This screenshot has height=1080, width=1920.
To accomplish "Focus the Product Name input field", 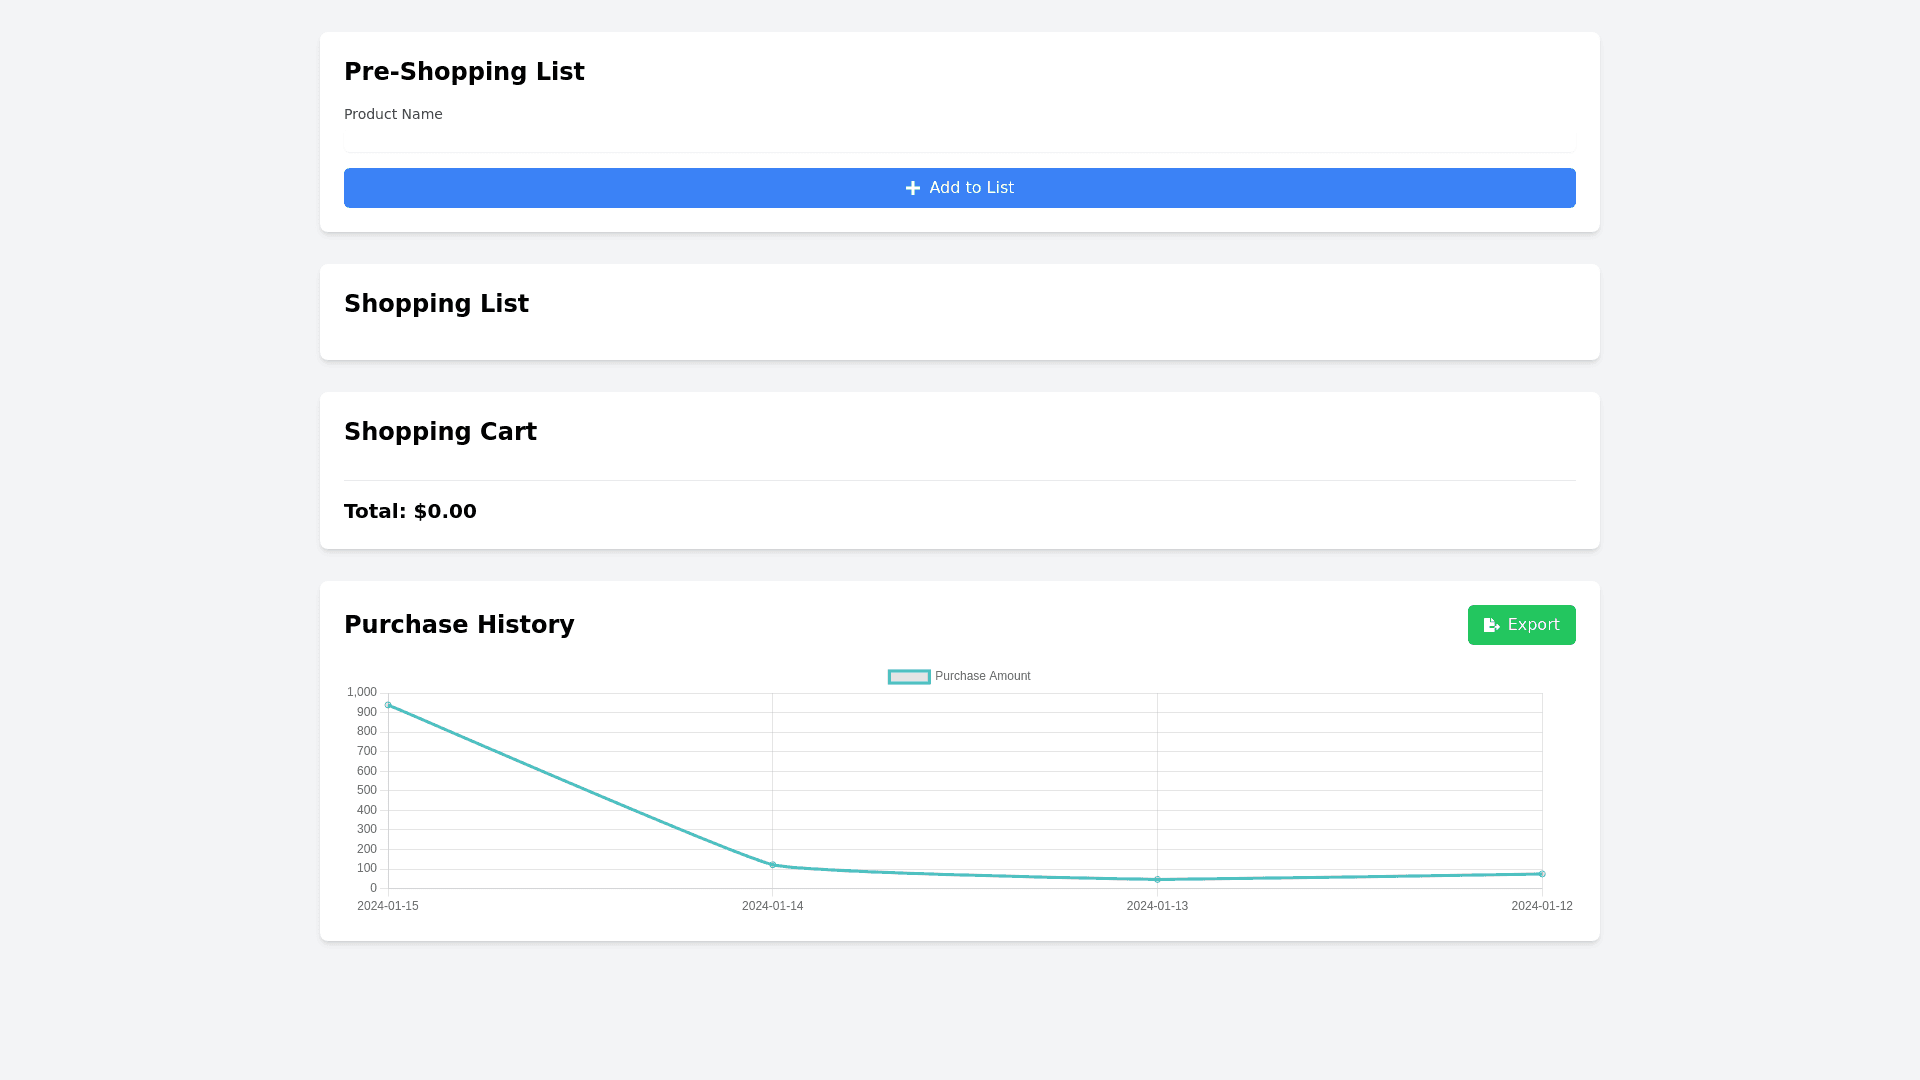I will pyautogui.click(x=959, y=139).
